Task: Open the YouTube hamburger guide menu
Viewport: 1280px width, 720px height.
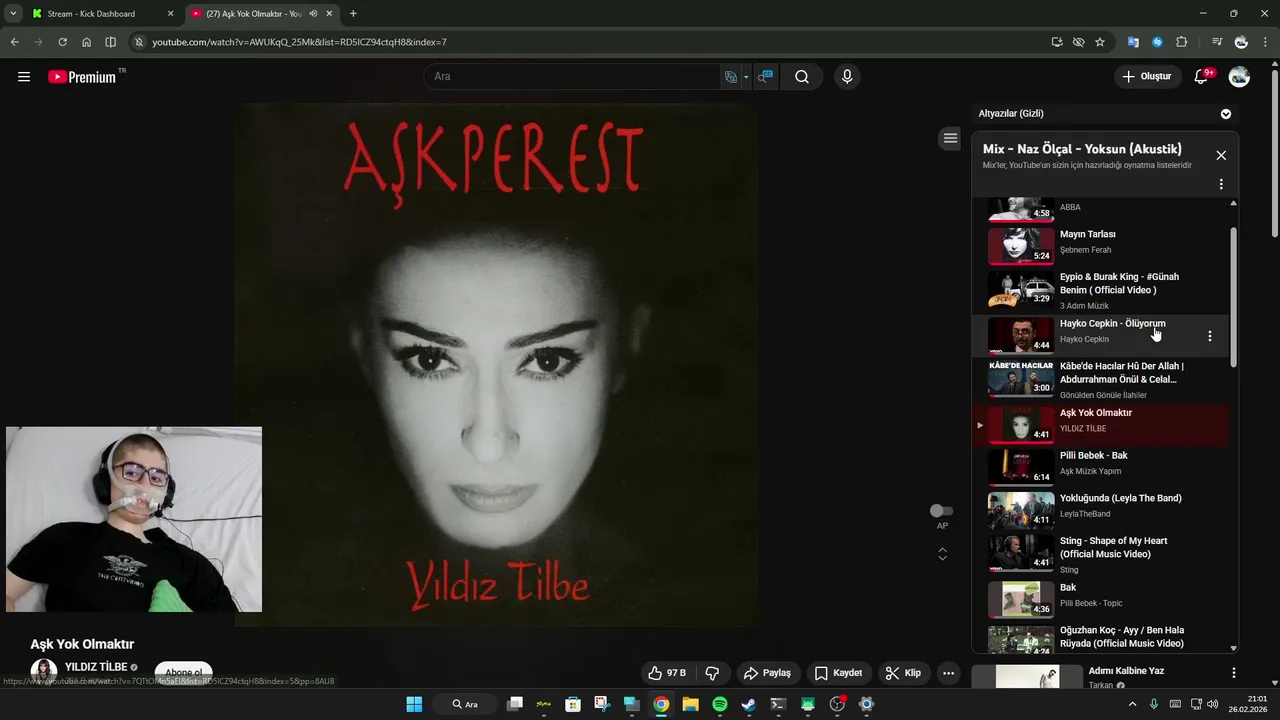Action: click(24, 77)
